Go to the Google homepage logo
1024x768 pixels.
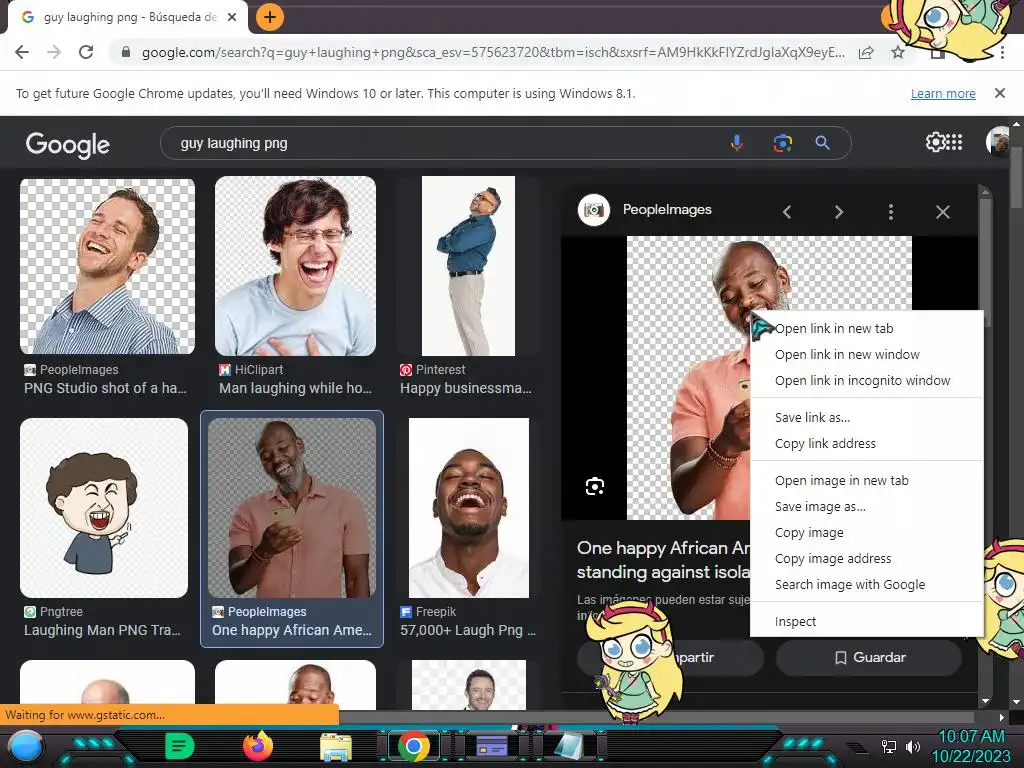(68, 144)
